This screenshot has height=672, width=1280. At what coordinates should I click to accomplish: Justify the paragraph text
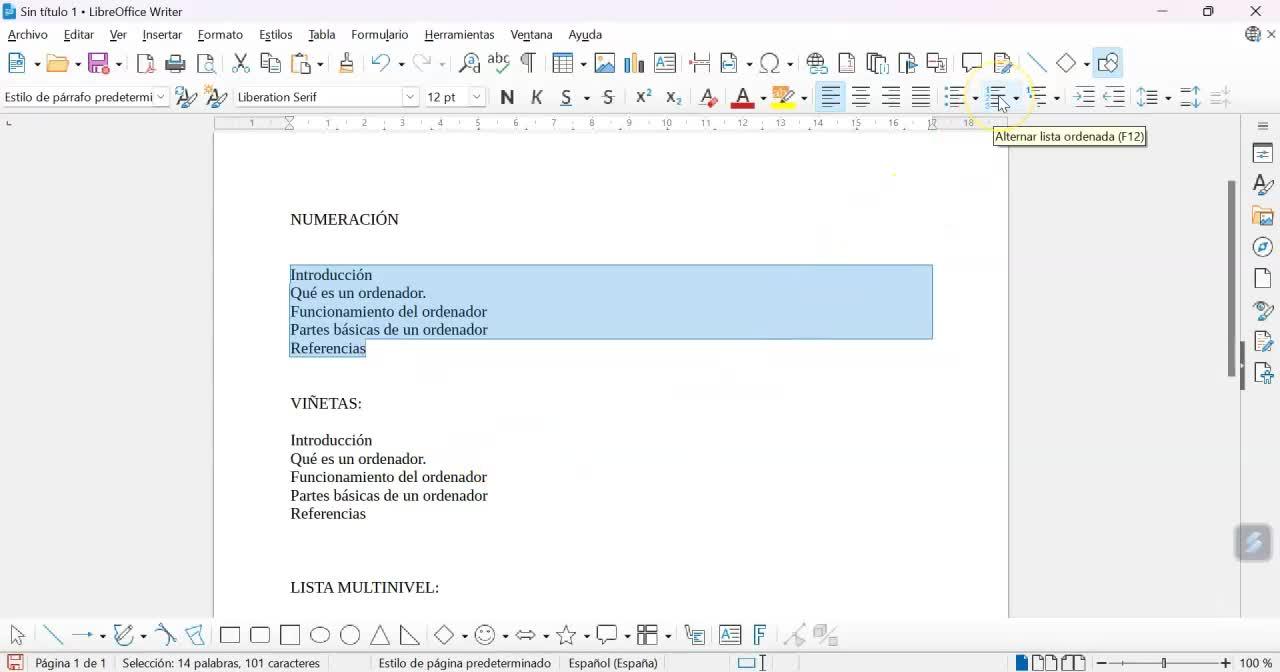921,97
